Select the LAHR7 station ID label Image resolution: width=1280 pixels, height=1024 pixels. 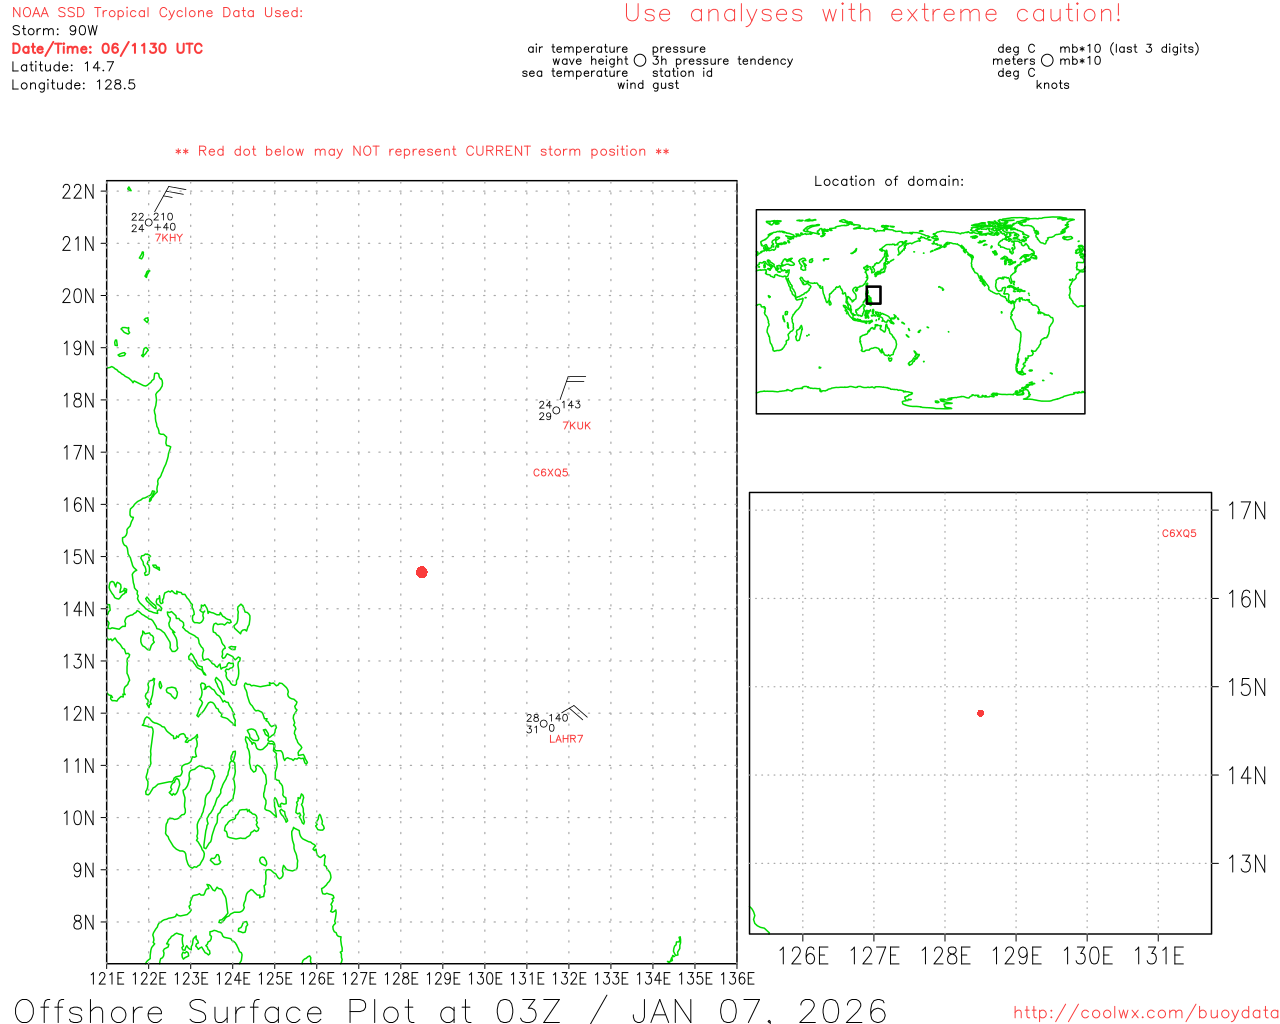(x=565, y=739)
